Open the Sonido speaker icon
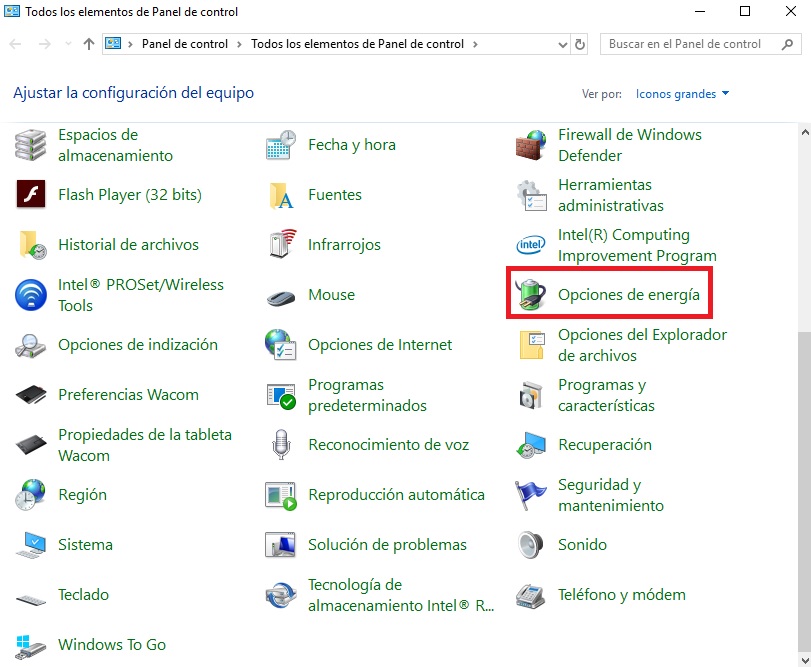 pos(531,544)
